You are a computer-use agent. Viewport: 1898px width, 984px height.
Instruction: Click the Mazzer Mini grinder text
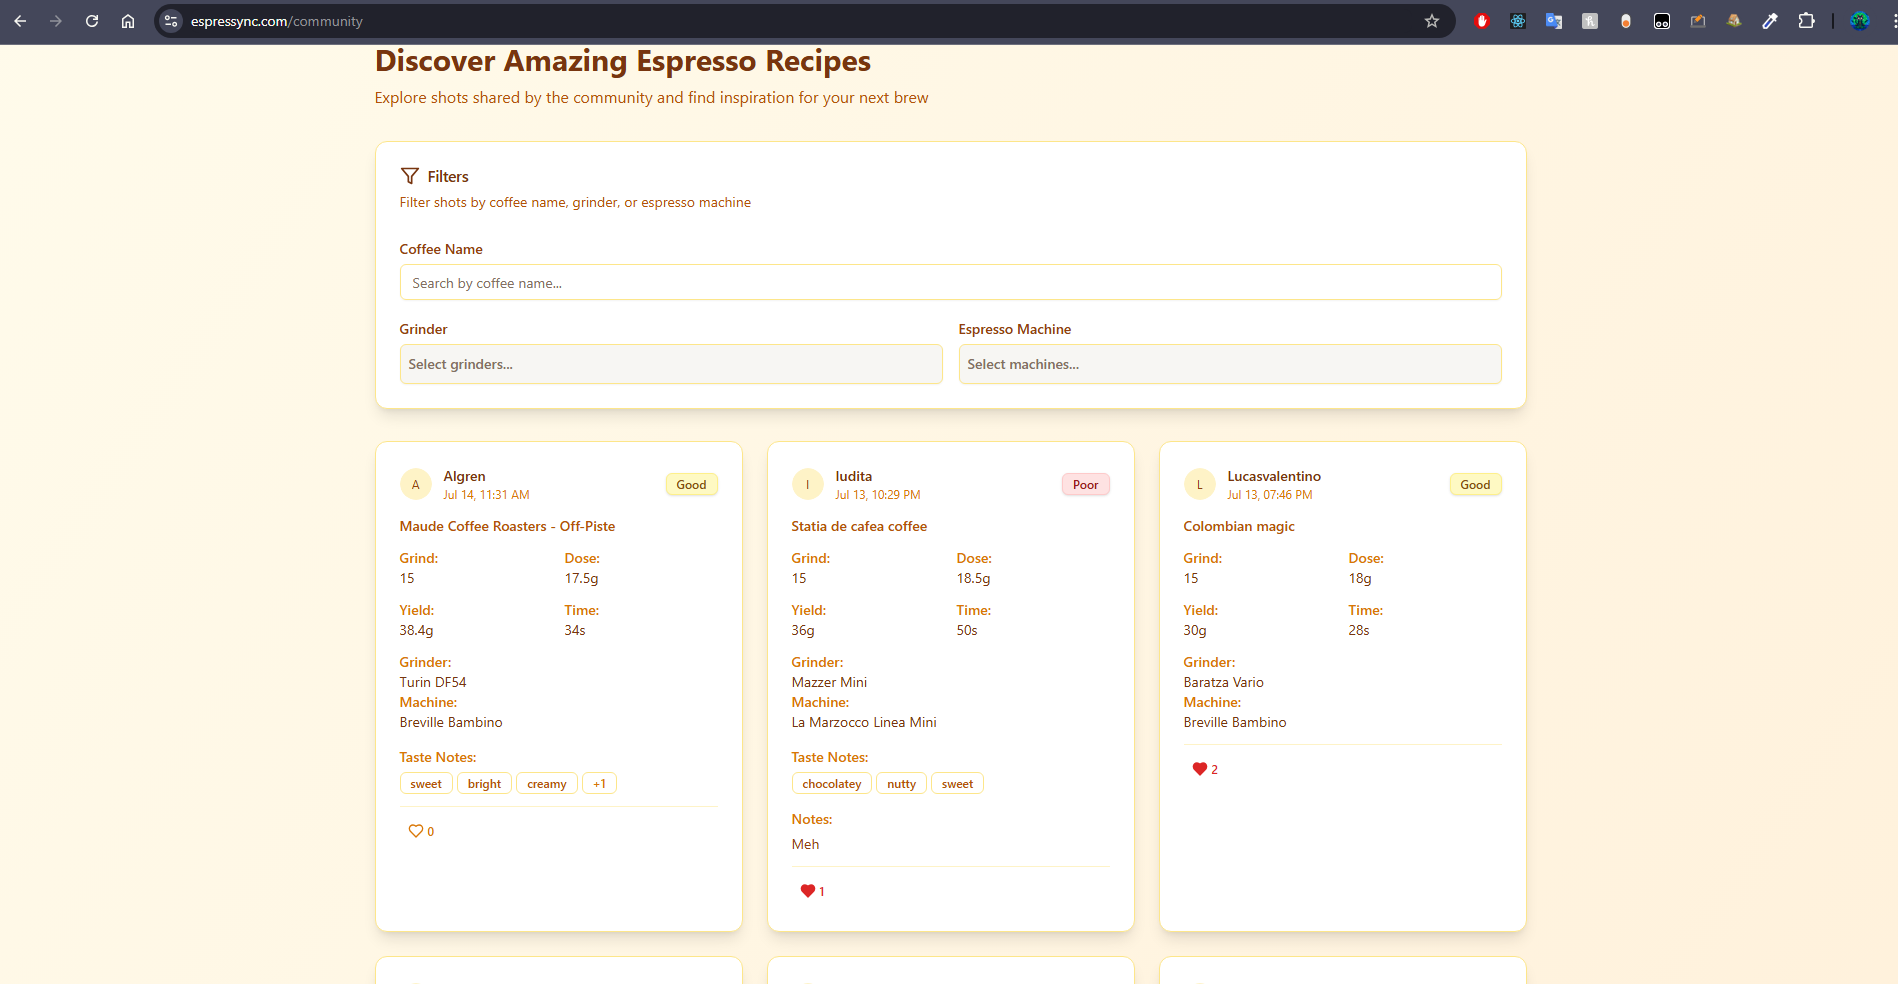pos(829,682)
